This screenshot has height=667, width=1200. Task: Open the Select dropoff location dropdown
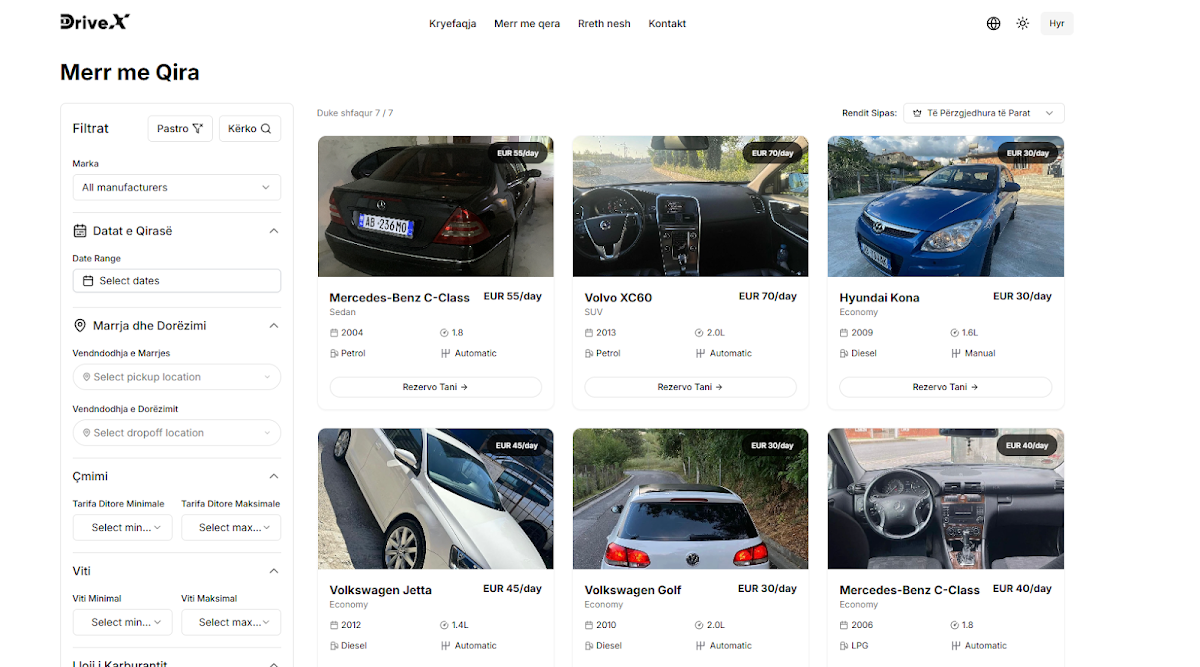pyautogui.click(x=177, y=433)
